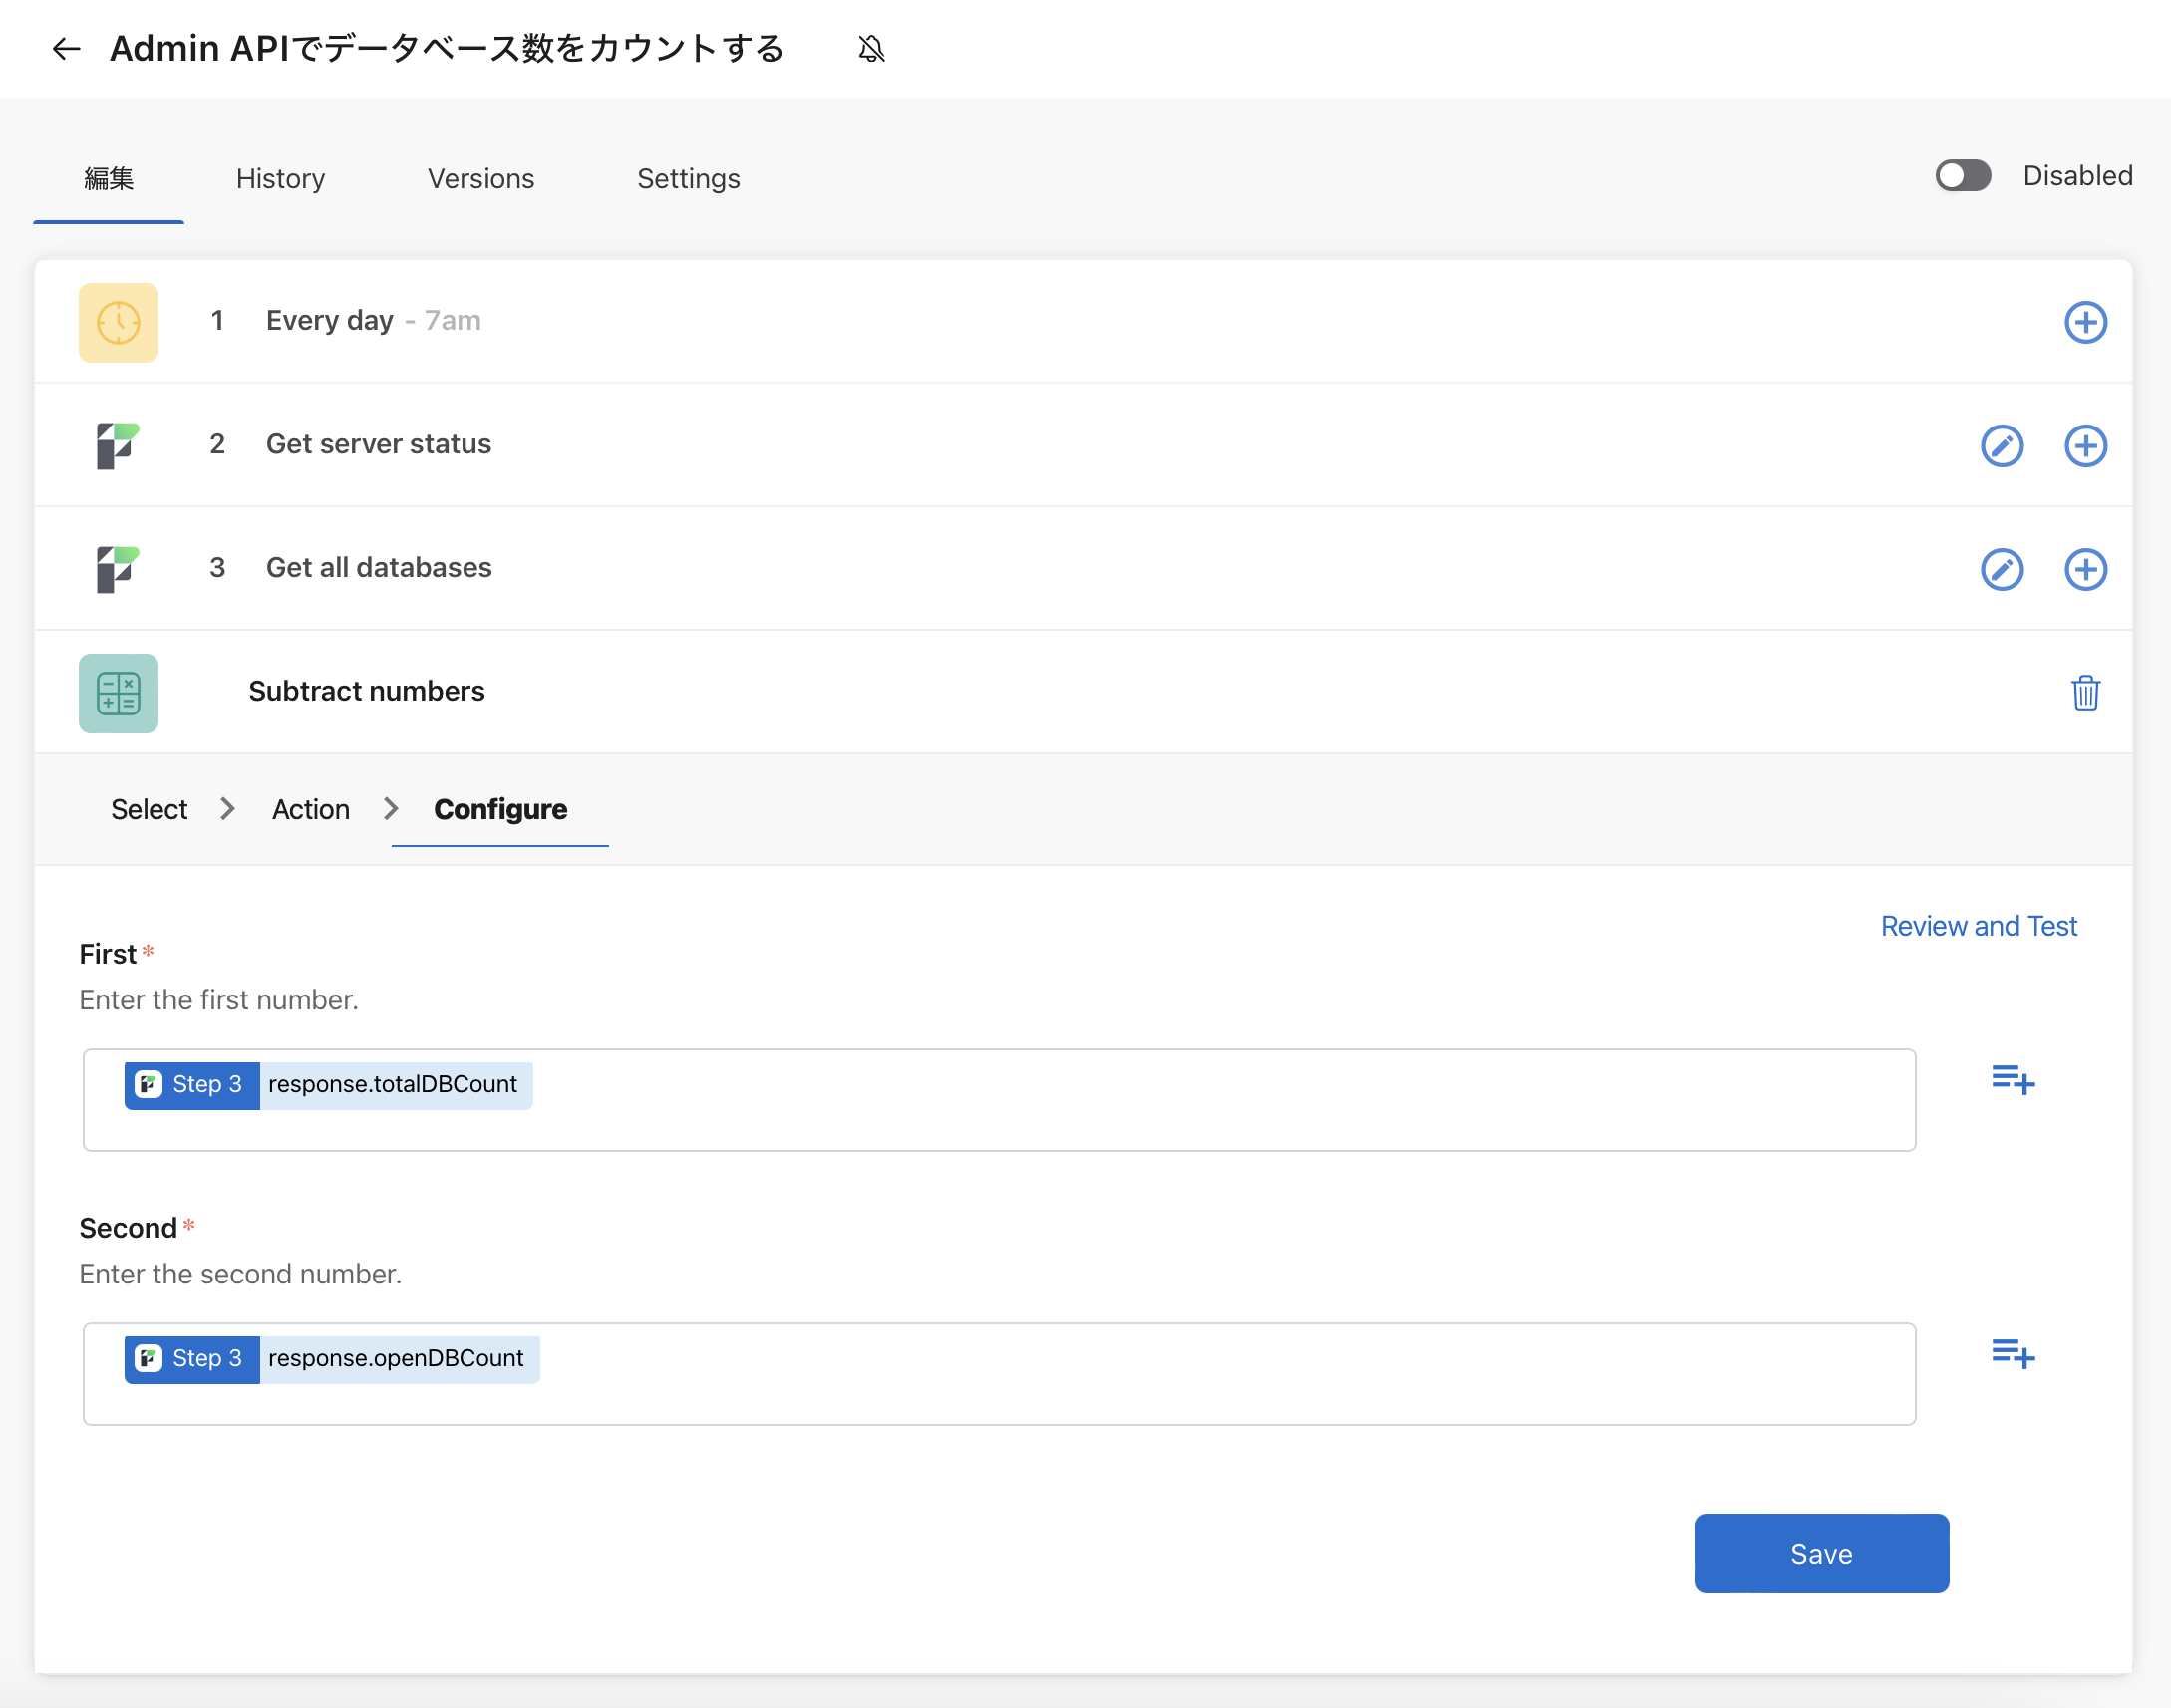The image size is (2171, 1708).
Task: Click the muted notification bell icon
Action: pos(871,48)
